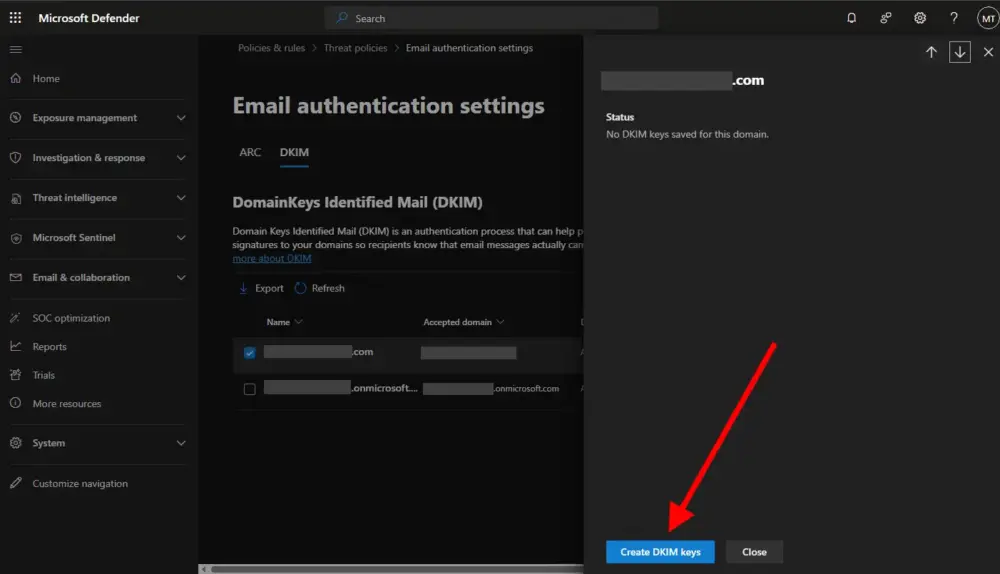The image size is (1000, 574).
Task: Click the Microsoft Defender title
Action: point(89,18)
